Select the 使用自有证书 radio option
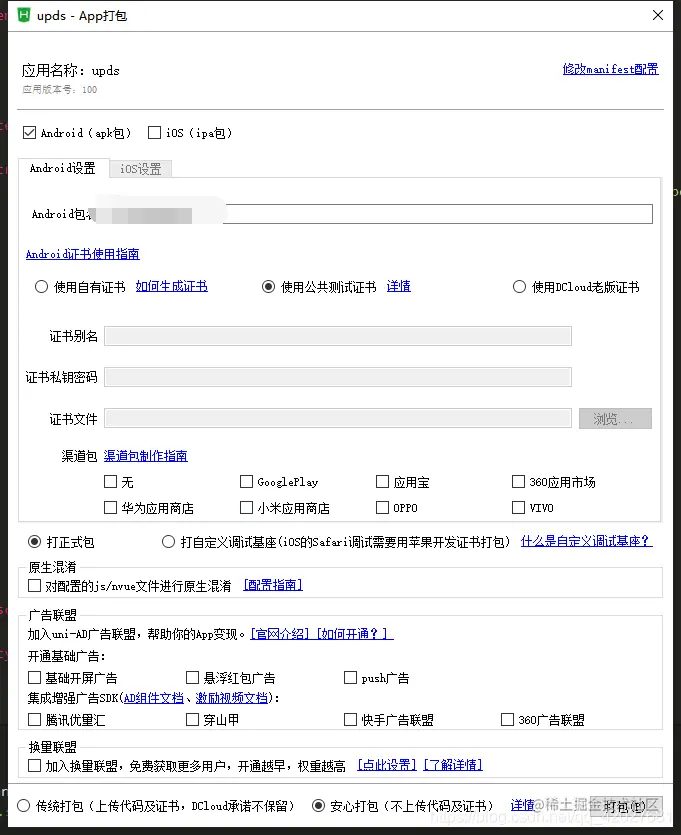This screenshot has height=835, width=681. (x=42, y=287)
